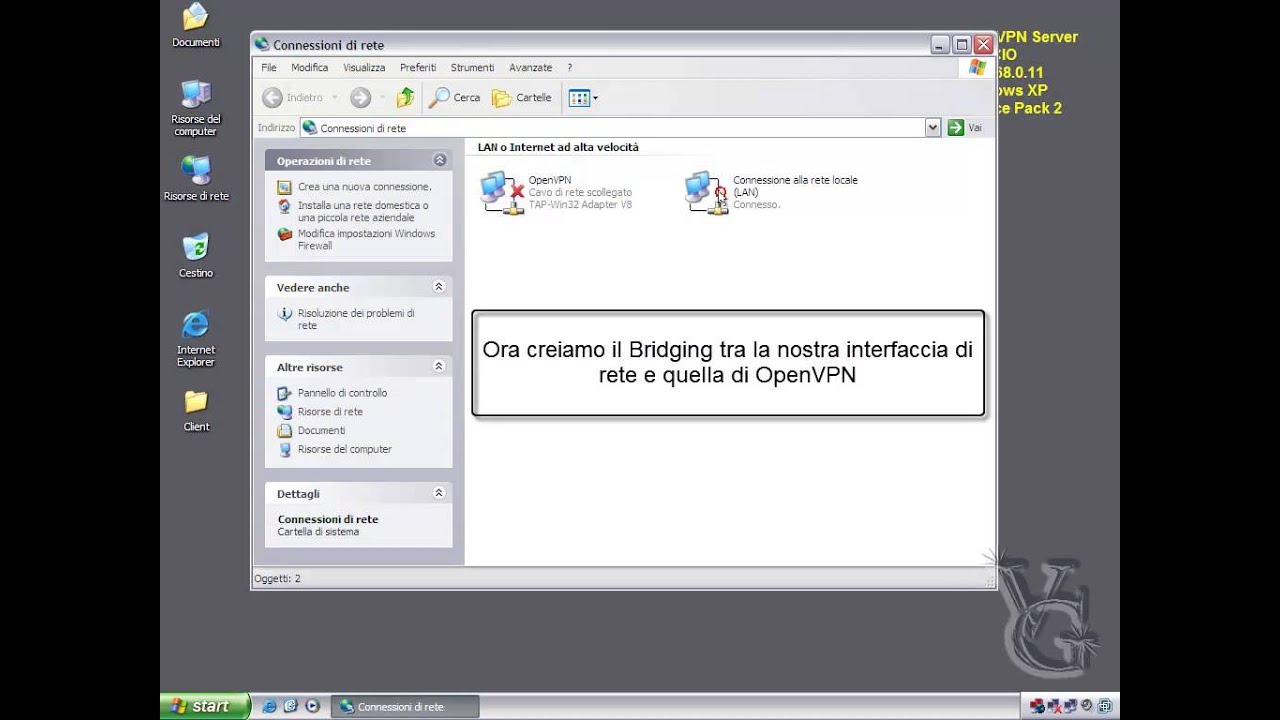Open the Avanzate menu
The image size is (1280, 720).
coord(530,67)
